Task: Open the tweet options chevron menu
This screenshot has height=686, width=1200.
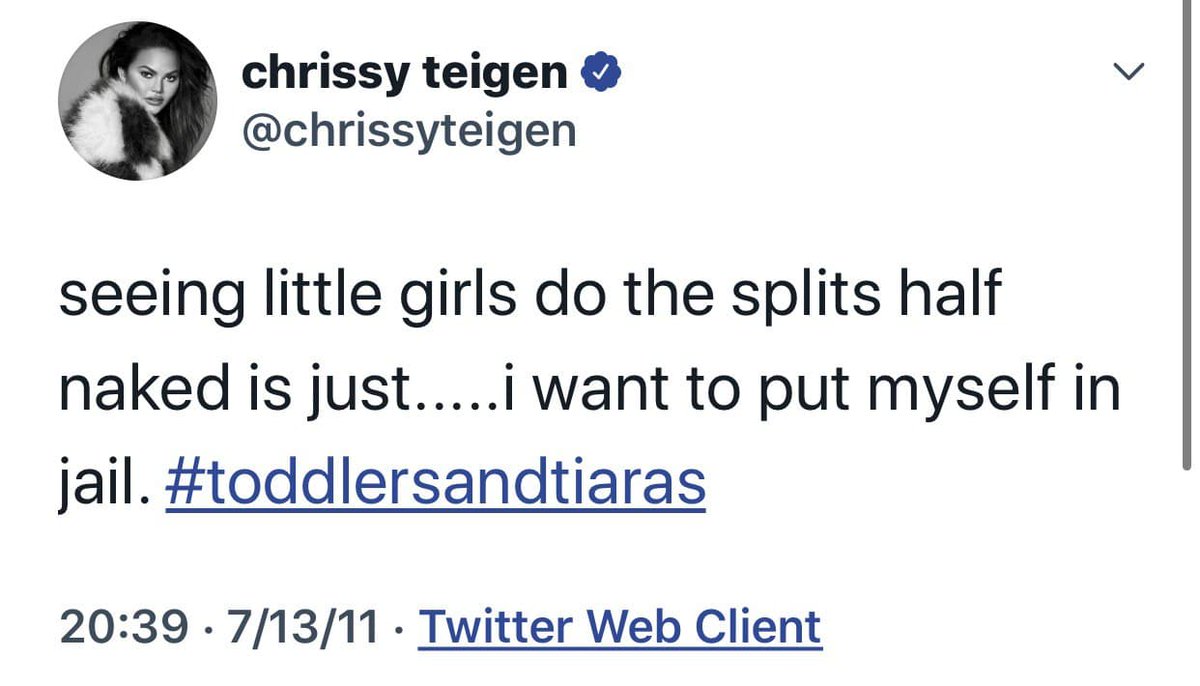Action: (1128, 71)
